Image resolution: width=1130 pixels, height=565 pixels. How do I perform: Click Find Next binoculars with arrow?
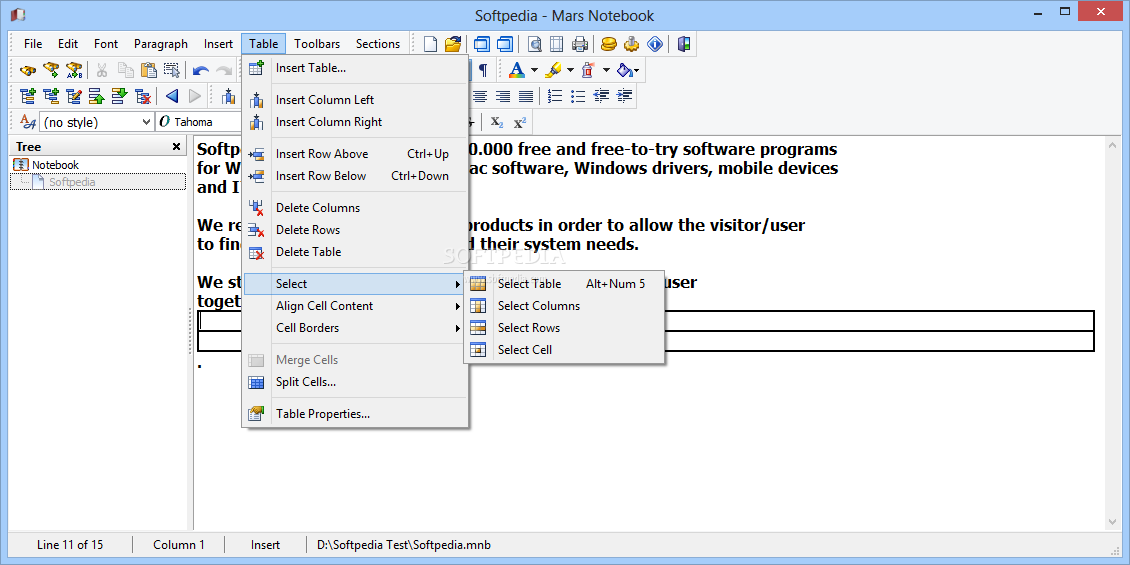51,71
